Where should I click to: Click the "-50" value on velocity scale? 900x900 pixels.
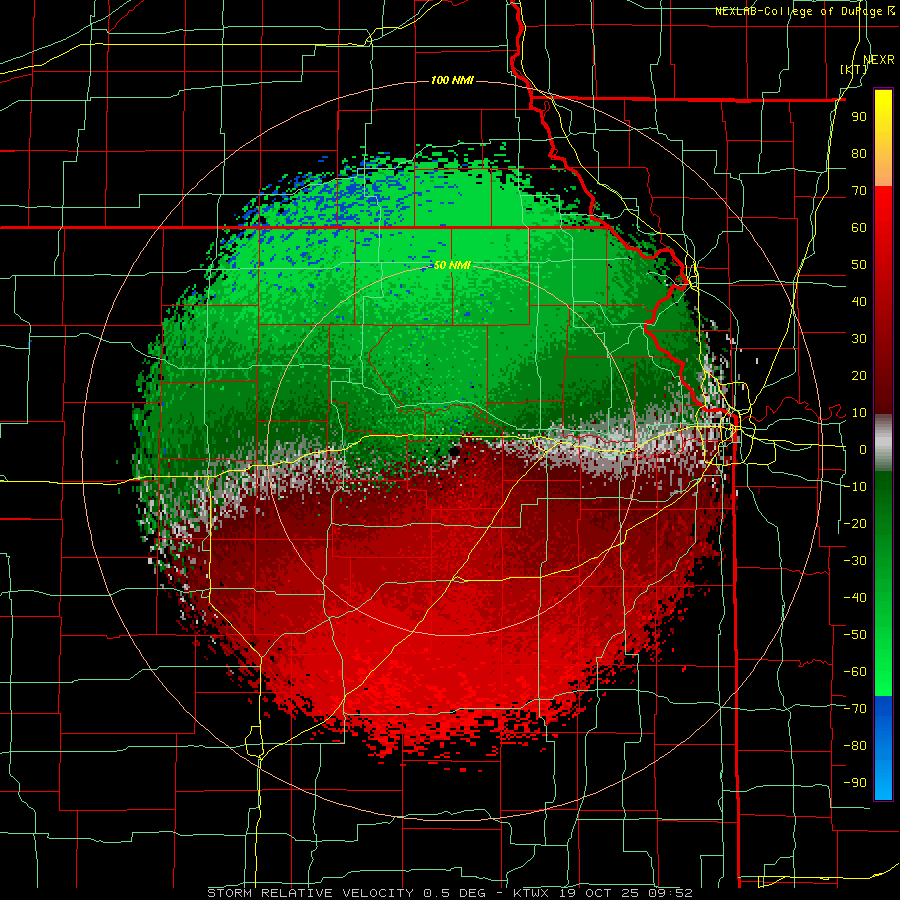pyautogui.click(x=855, y=635)
